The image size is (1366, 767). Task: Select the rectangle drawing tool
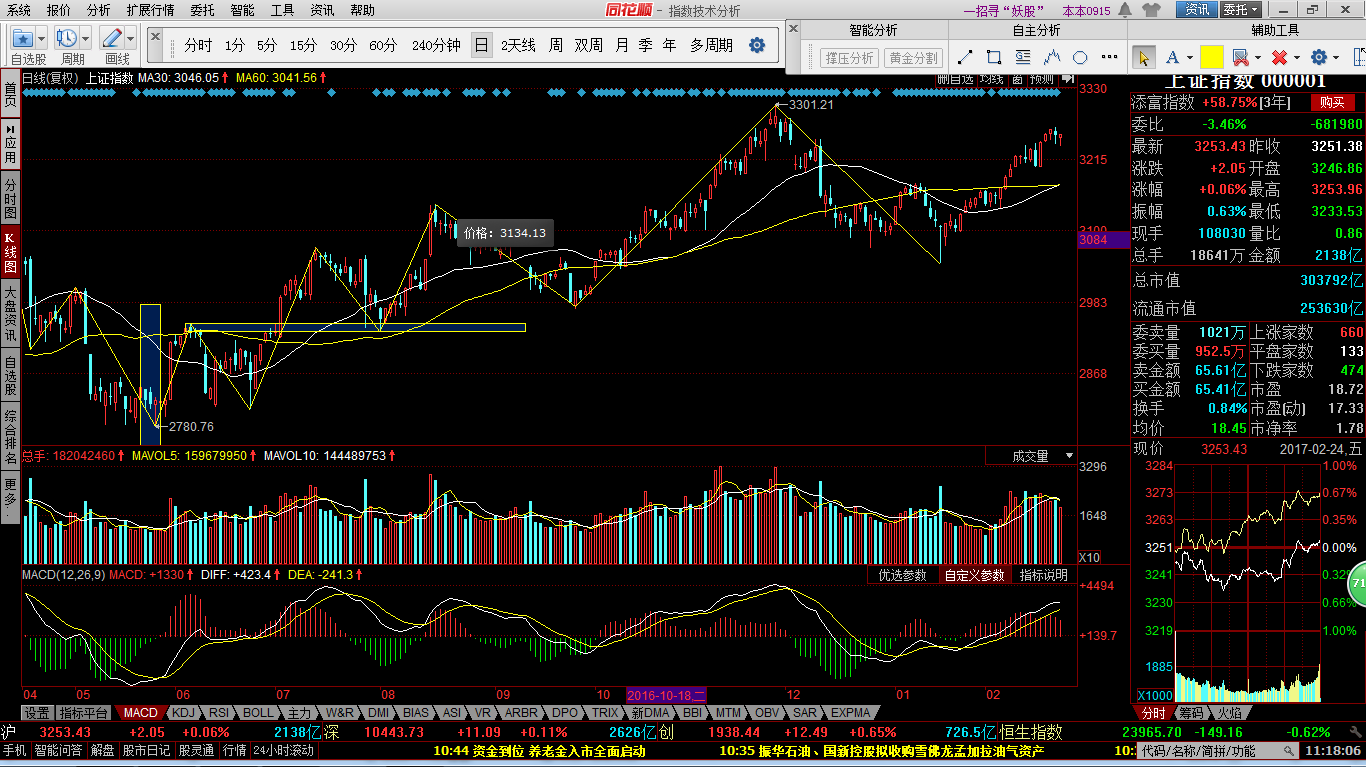point(994,57)
